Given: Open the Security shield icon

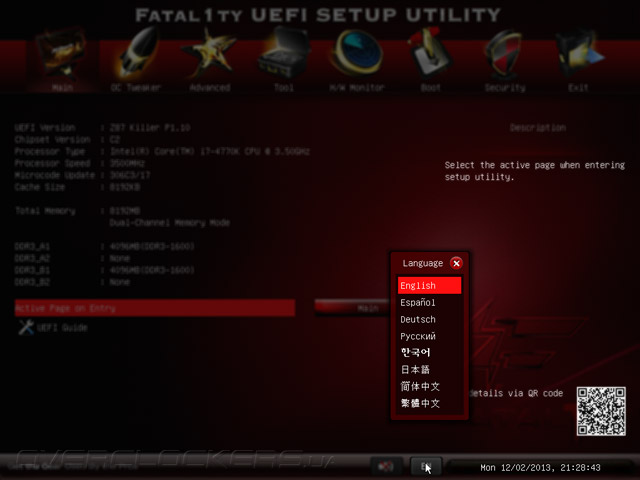Looking at the screenshot, I should pyautogui.click(x=504, y=55).
